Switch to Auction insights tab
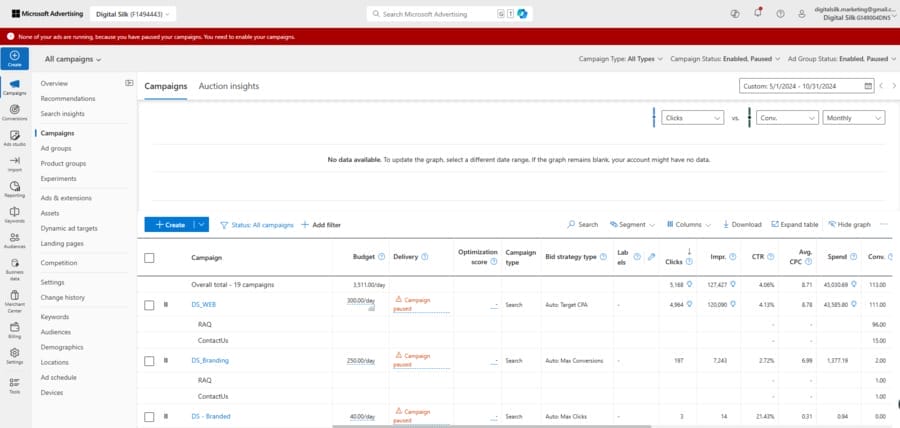Image resolution: width=900 pixels, height=428 pixels. tap(228, 86)
